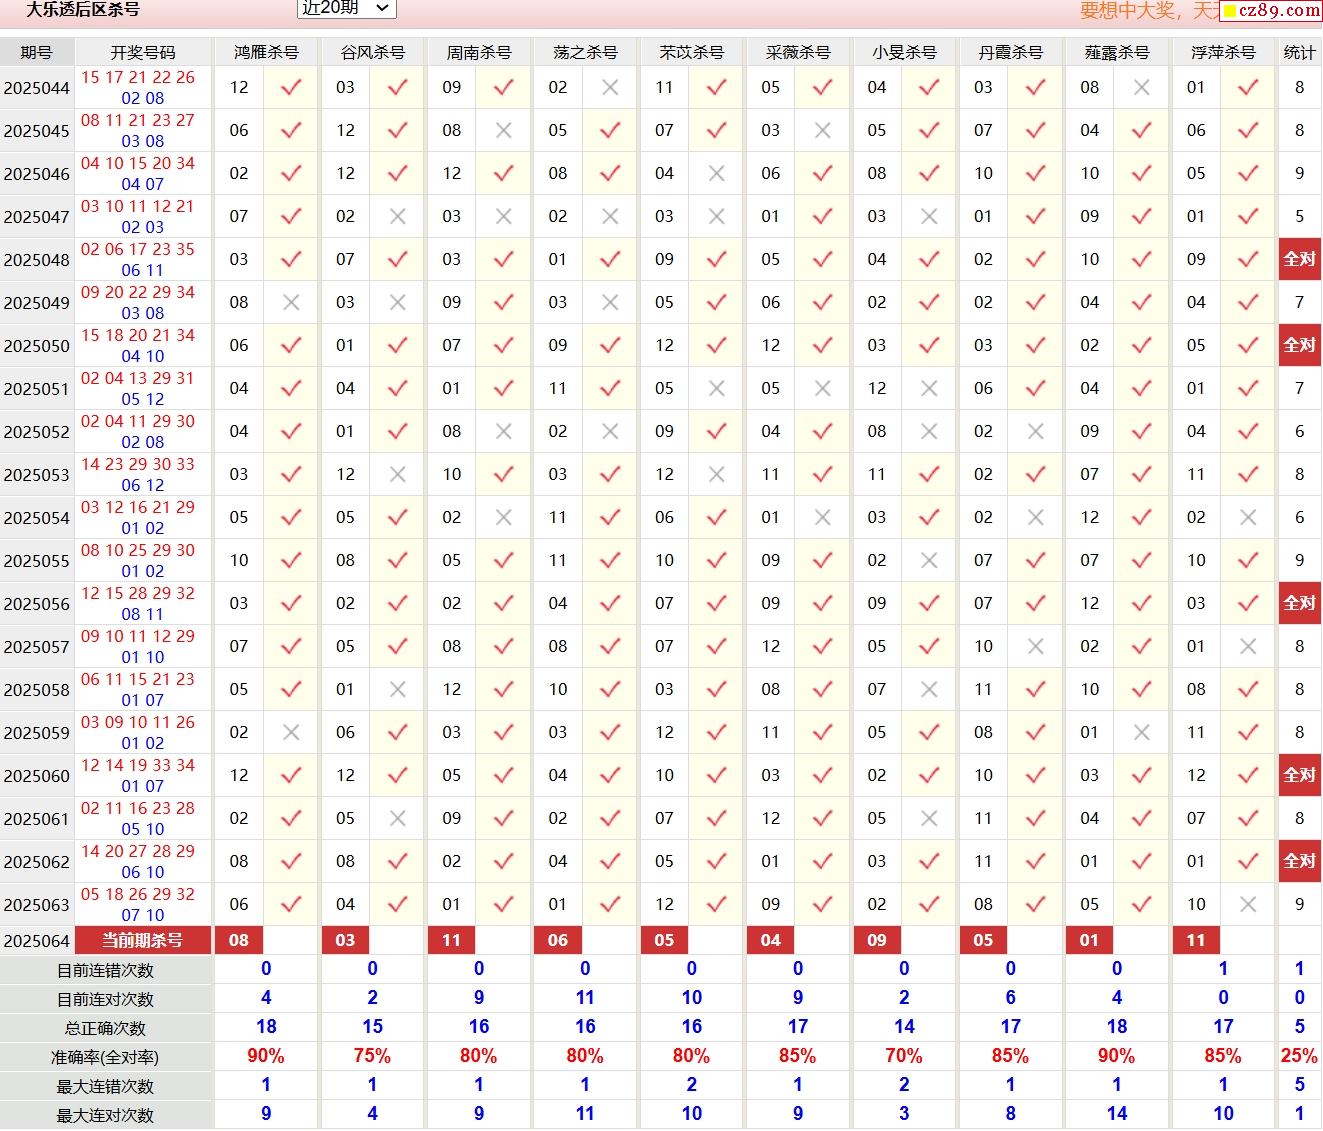The width and height of the screenshot is (1323, 1131).
Task: Click winning numbers of period 2025056
Action: point(138,603)
